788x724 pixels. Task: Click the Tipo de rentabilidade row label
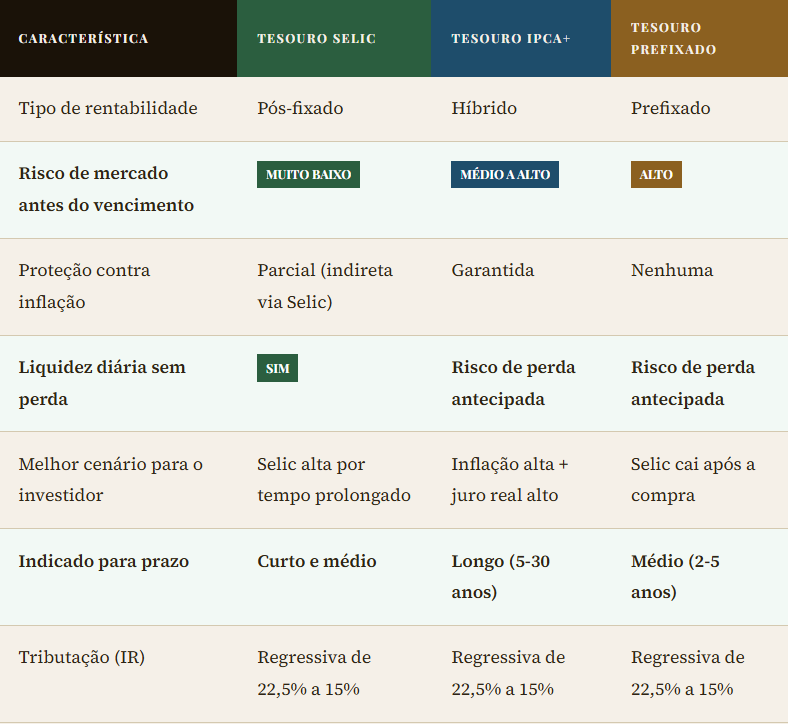(108, 108)
